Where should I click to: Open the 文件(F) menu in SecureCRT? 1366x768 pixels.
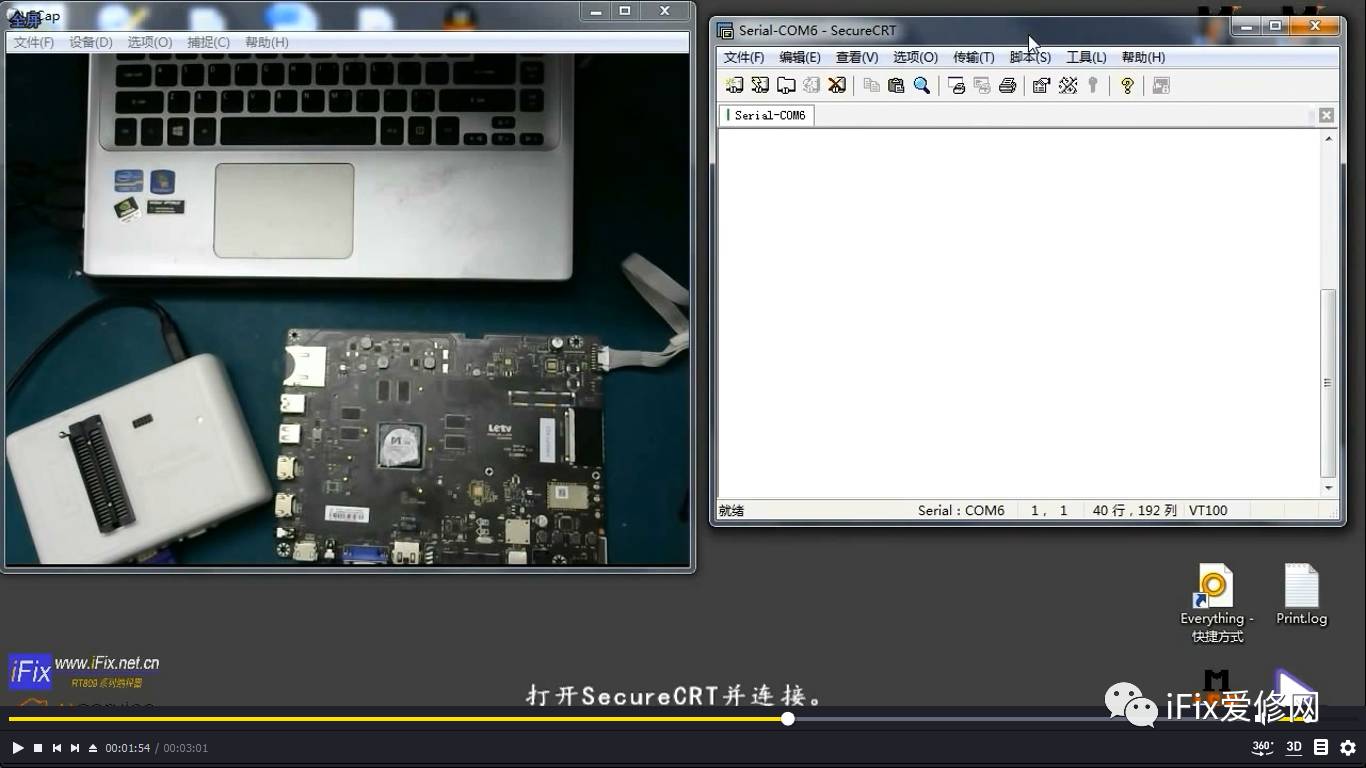[x=743, y=57]
